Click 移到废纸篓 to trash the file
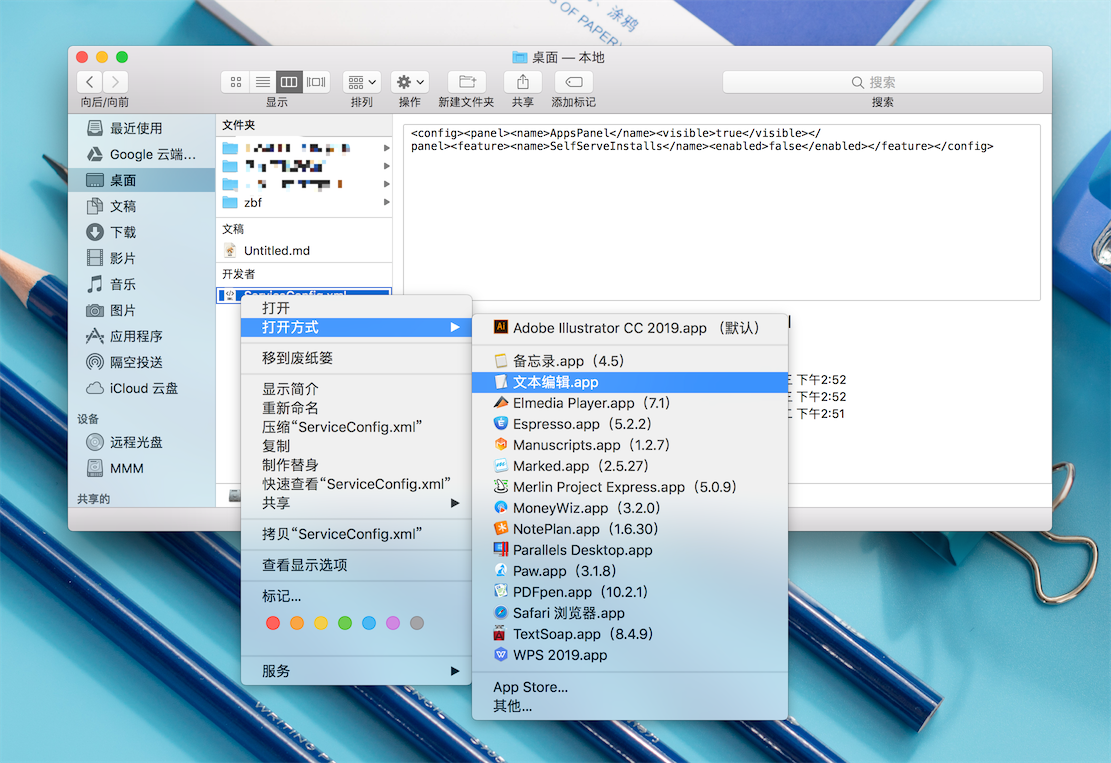The image size is (1111, 763). (356, 358)
